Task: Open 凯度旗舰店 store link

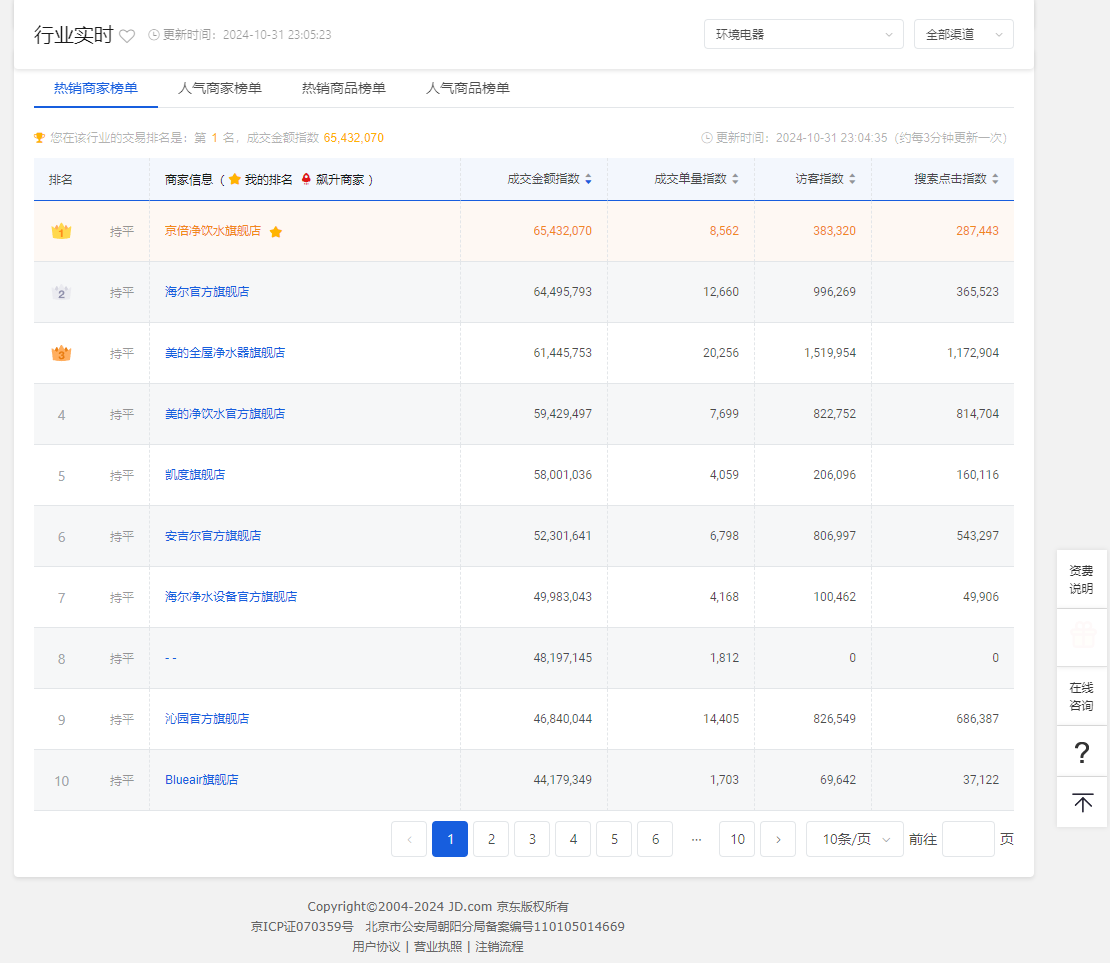Action: pos(195,474)
